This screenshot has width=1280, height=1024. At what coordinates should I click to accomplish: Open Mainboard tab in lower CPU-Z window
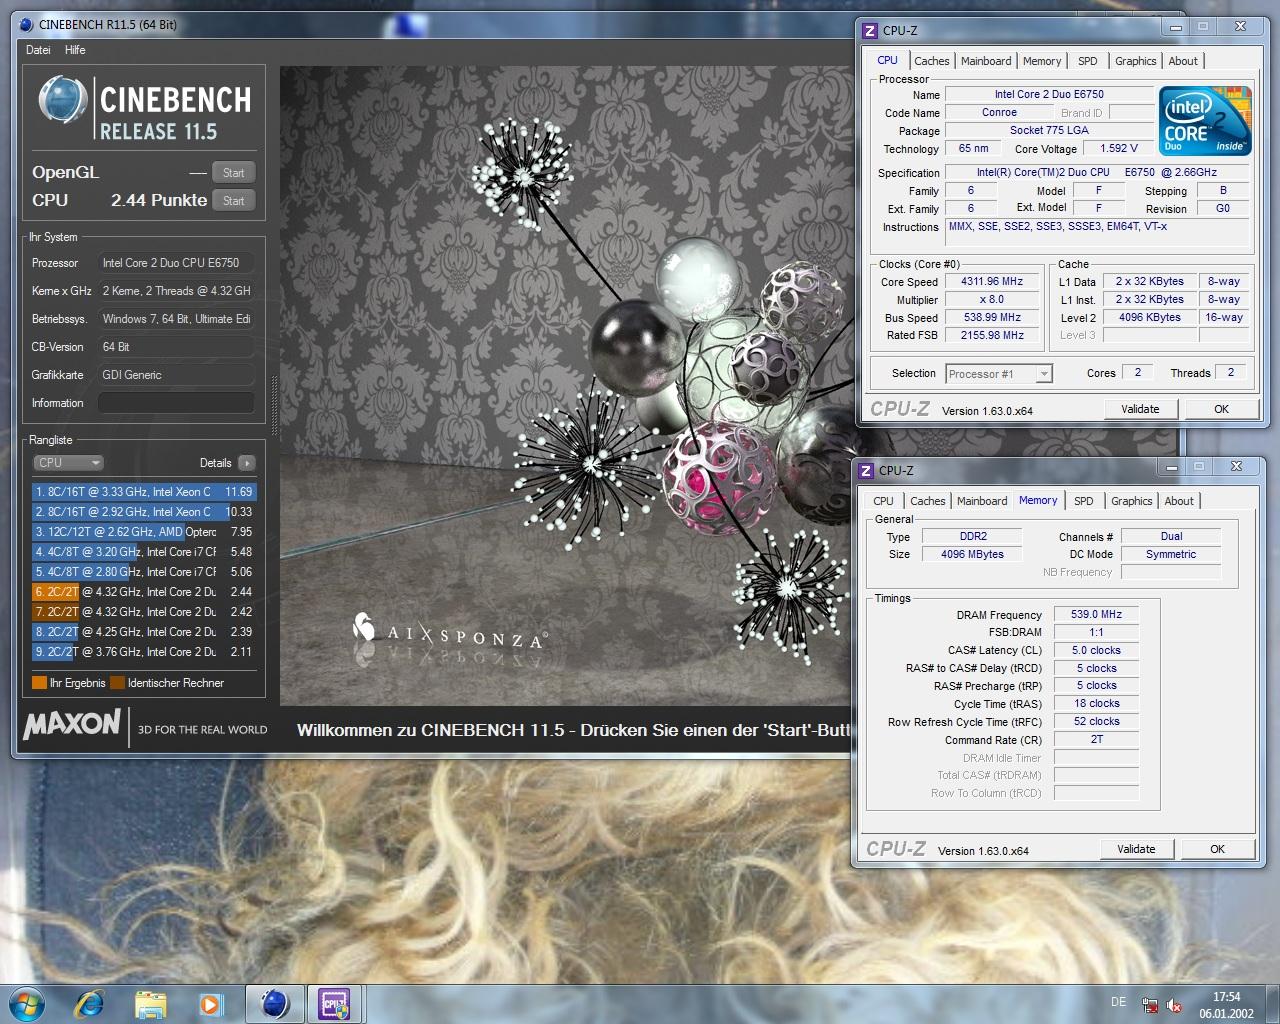(x=982, y=501)
